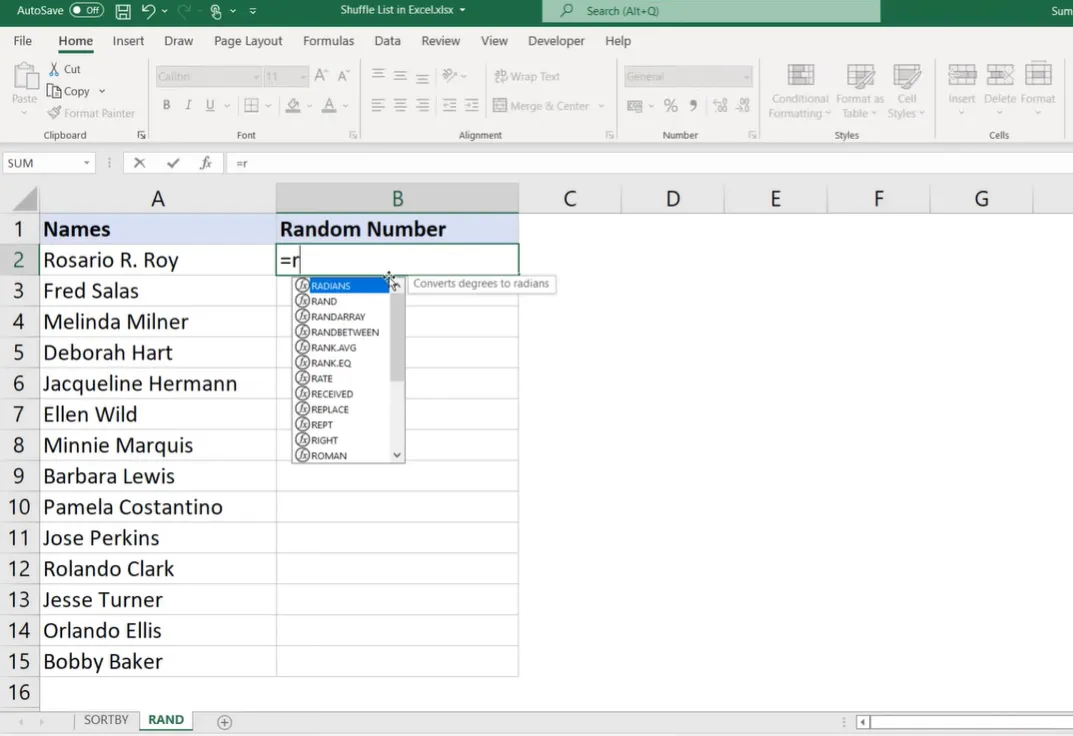Click the Cut scissors icon
Screen dimensions: 1073x736
click(x=54, y=69)
